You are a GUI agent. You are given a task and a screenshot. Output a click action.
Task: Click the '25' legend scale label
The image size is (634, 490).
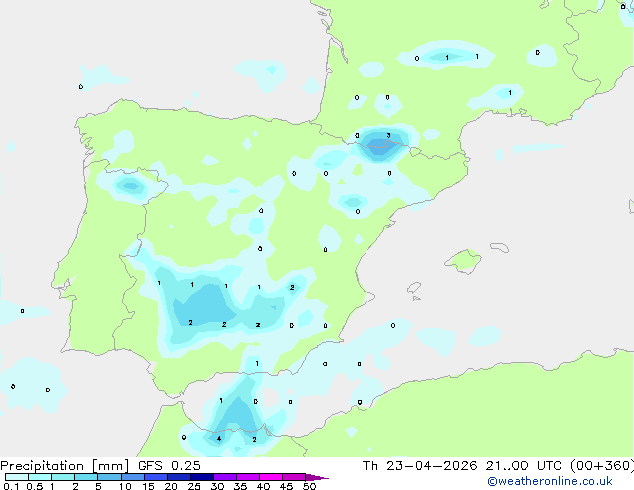tap(194, 486)
